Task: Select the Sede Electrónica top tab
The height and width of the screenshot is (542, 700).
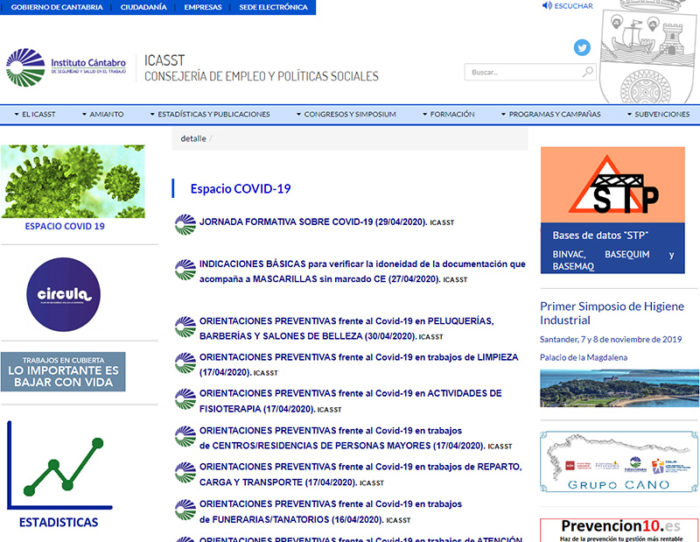Action: [x=273, y=7]
